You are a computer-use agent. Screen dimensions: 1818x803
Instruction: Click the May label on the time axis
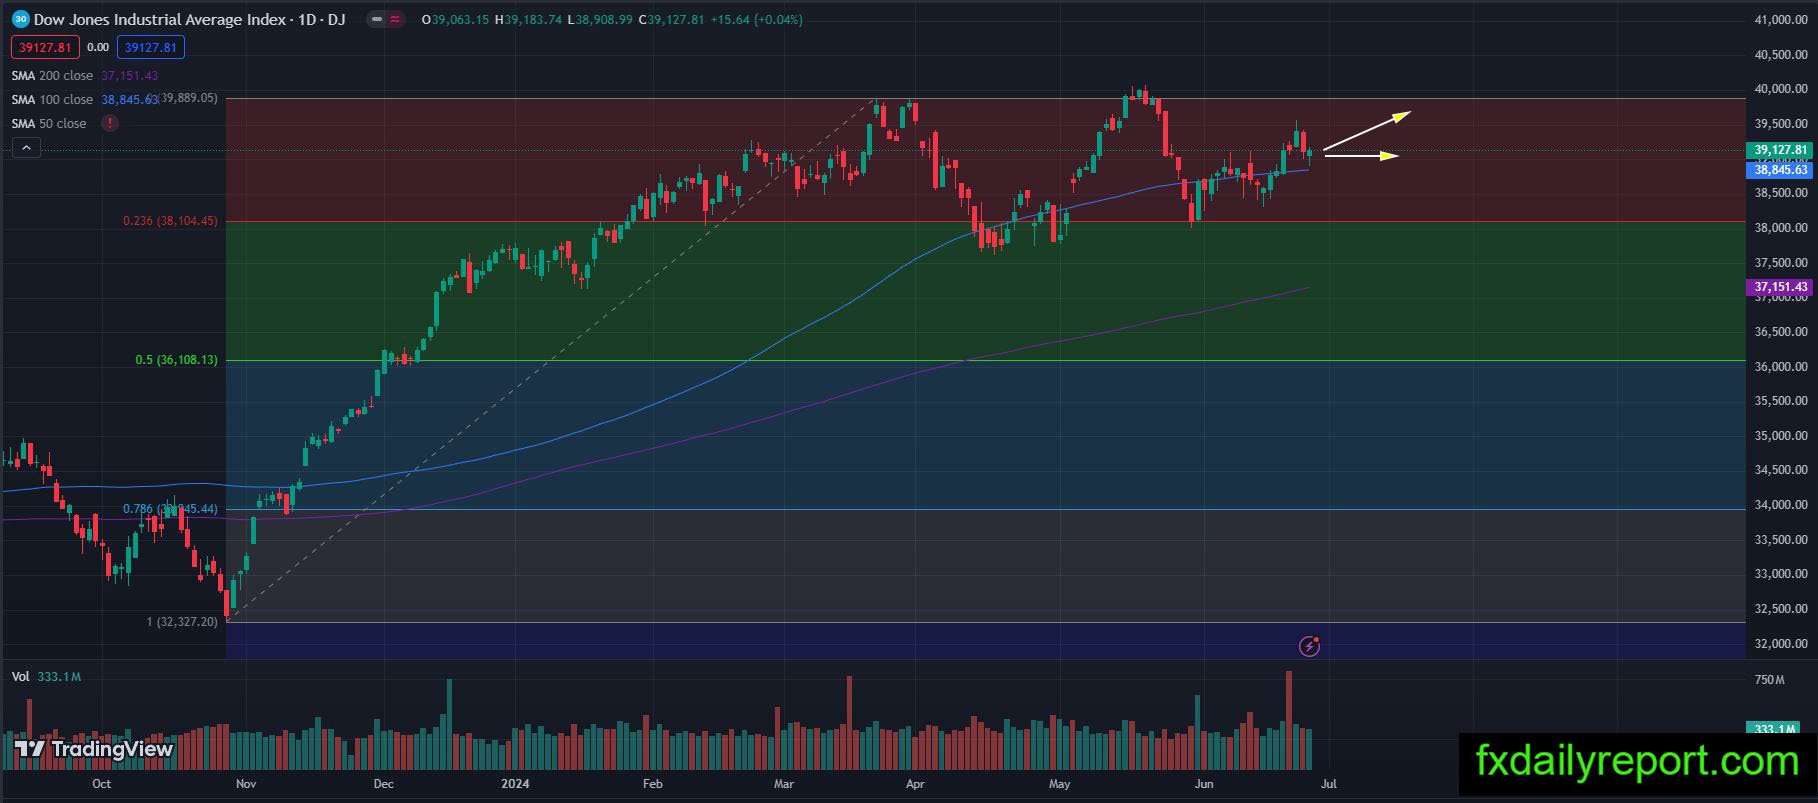1060,784
